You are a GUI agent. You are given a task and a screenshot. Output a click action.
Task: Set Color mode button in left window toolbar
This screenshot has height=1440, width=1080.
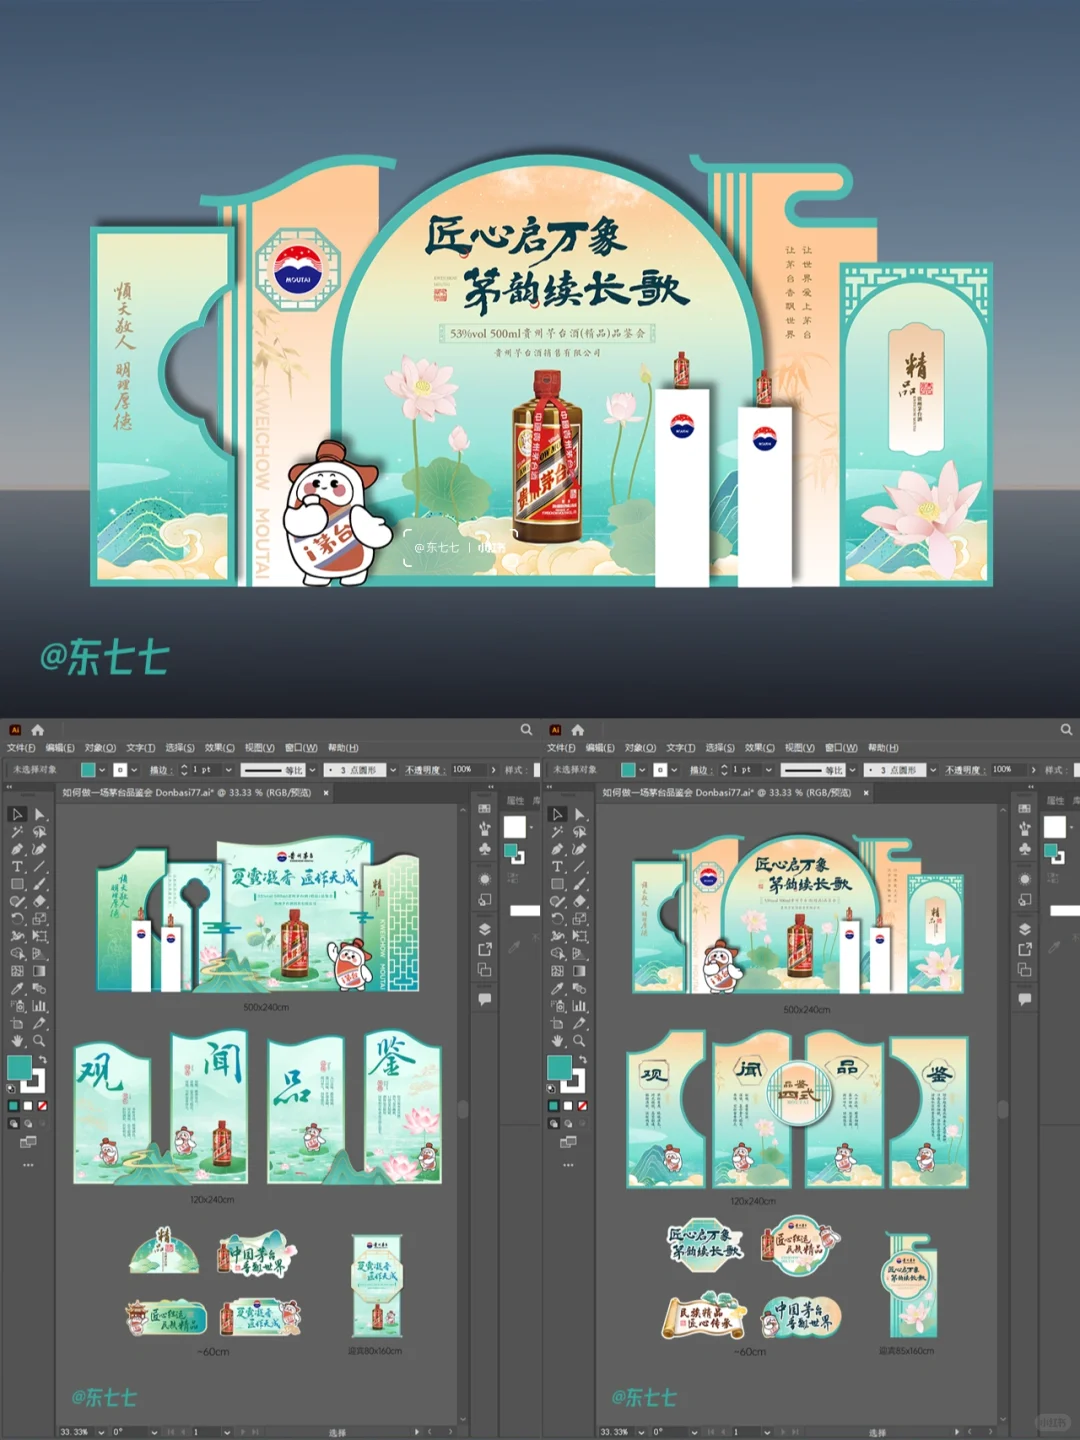[13, 1106]
